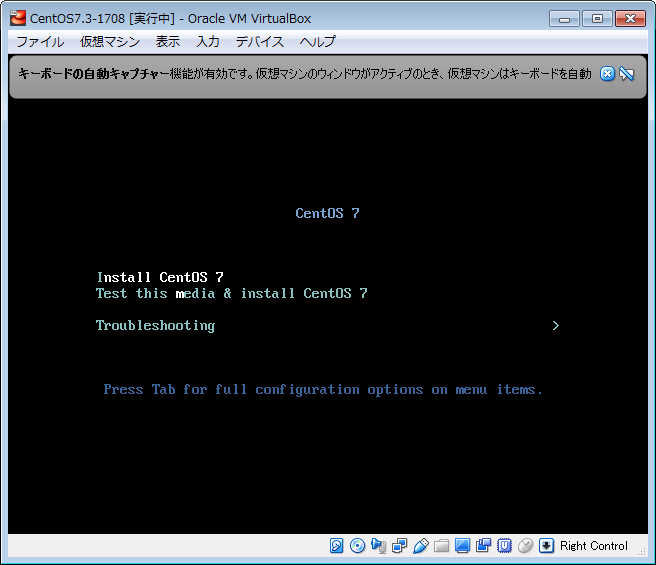Click the network adapter status icon
Image resolution: width=656 pixels, height=565 pixels.
400,546
